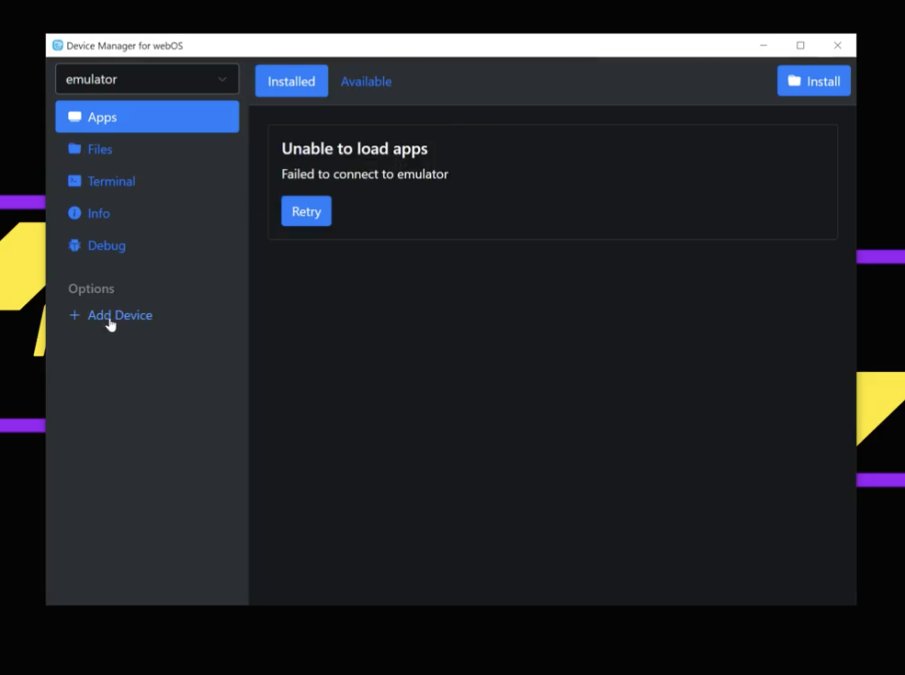Click the Info circle icon
This screenshot has width=905, height=675.
[x=74, y=213]
